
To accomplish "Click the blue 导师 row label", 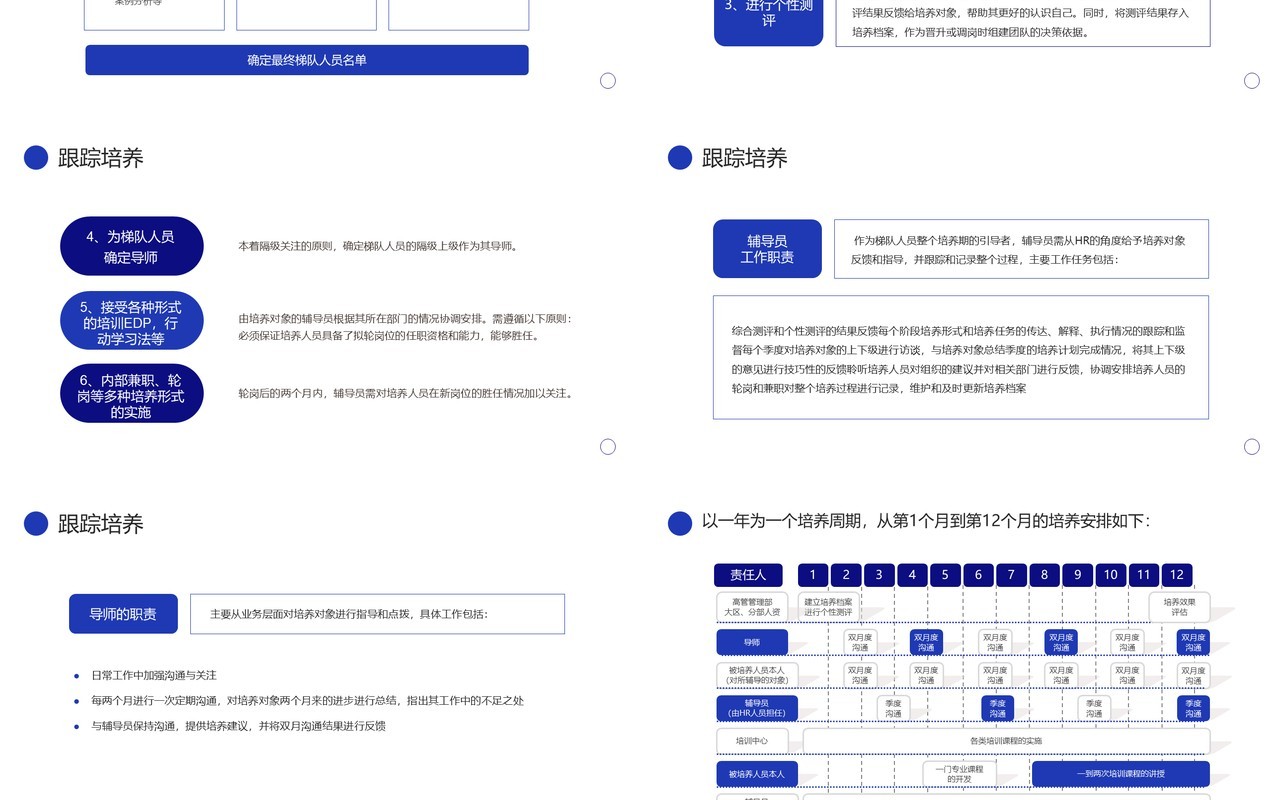I will click(752, 642).
